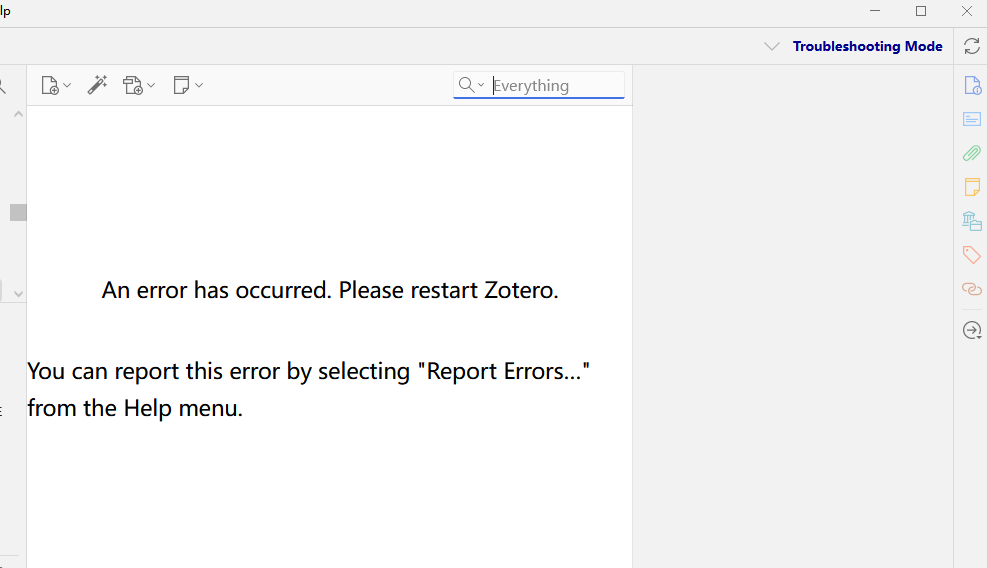Jump to Abstract section in side nav

coord(972,119)
